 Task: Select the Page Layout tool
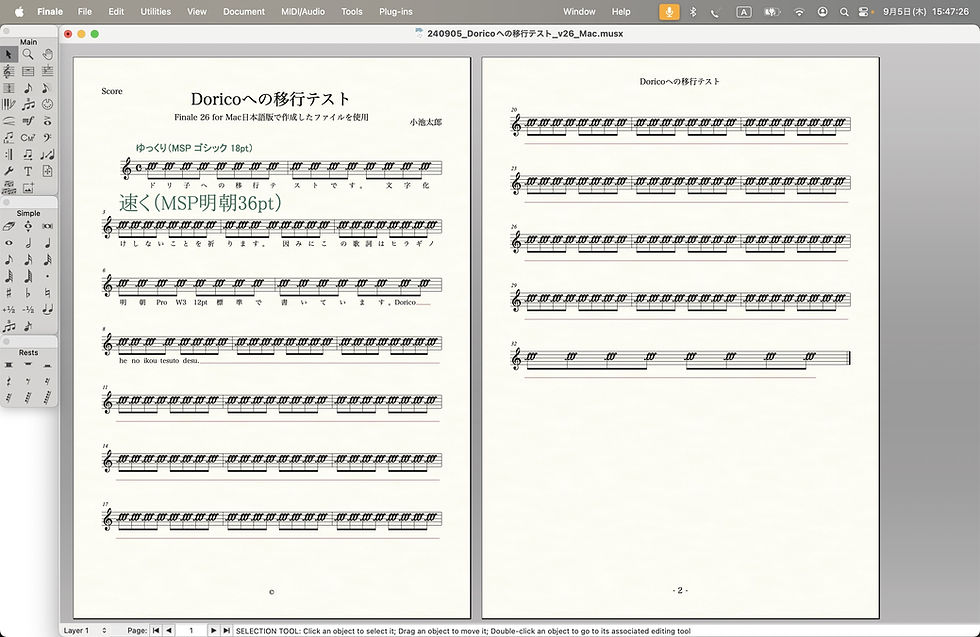(48, 171)
